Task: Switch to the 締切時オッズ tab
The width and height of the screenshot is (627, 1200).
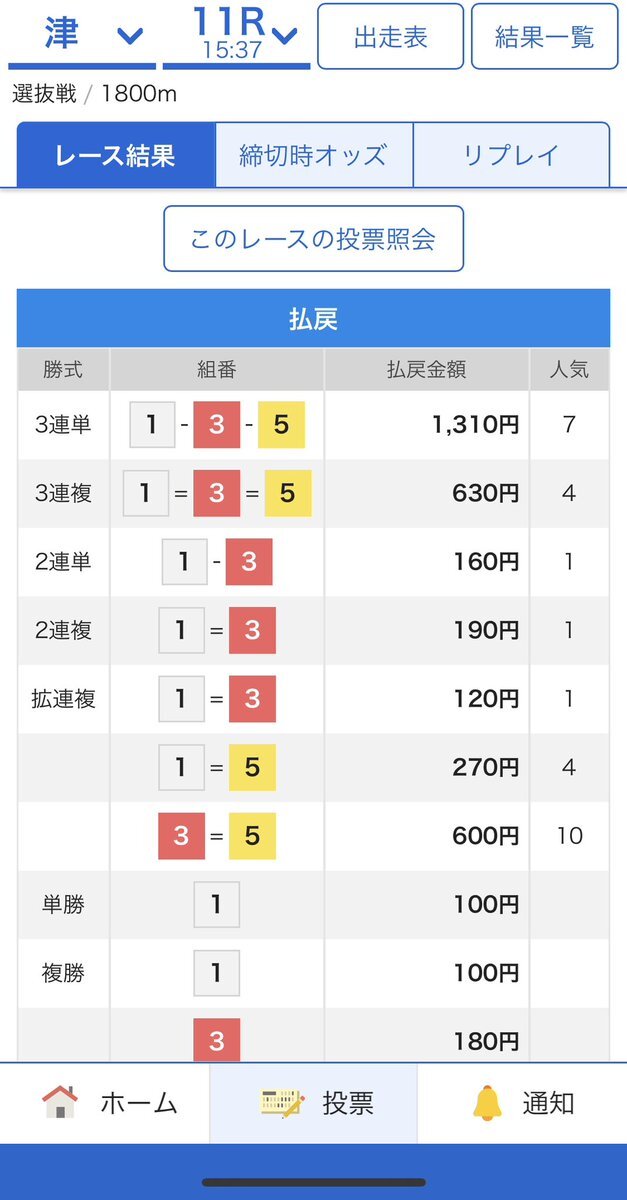Action: [313, 155]
